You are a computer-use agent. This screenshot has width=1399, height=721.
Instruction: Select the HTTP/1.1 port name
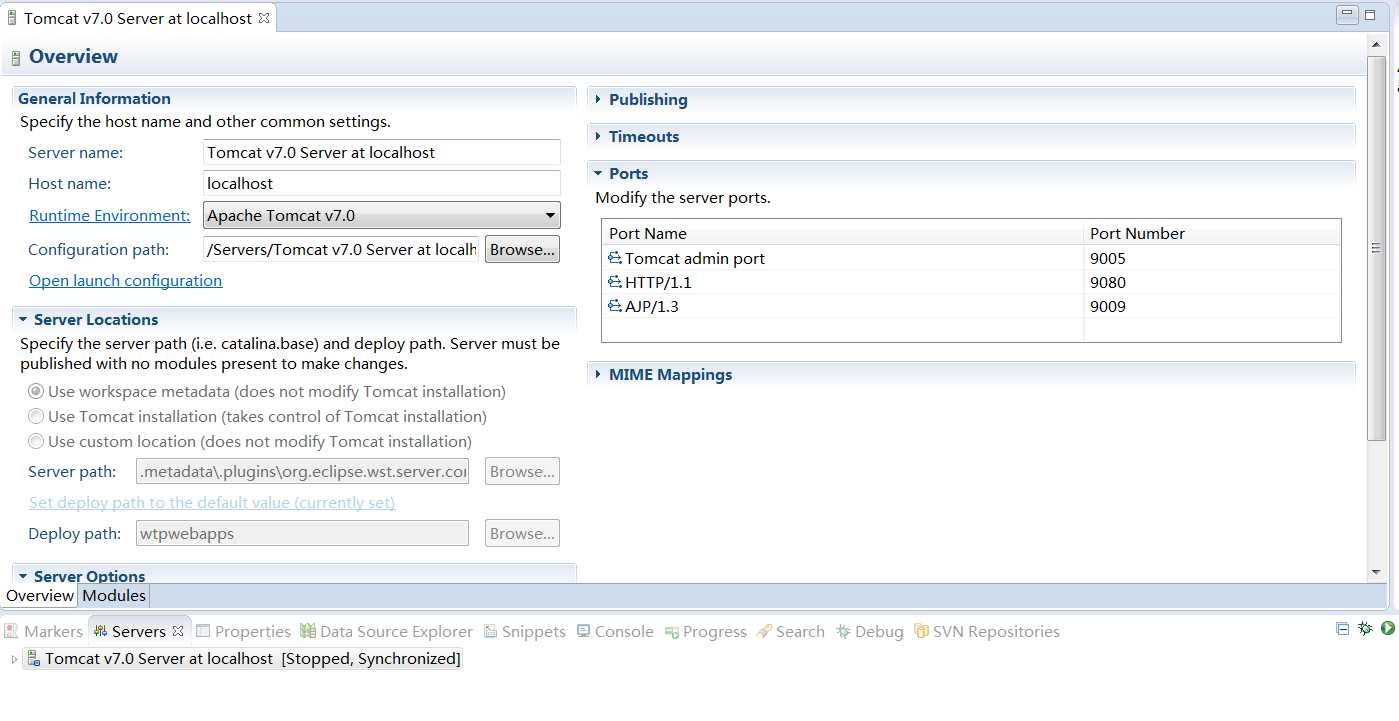658,282
